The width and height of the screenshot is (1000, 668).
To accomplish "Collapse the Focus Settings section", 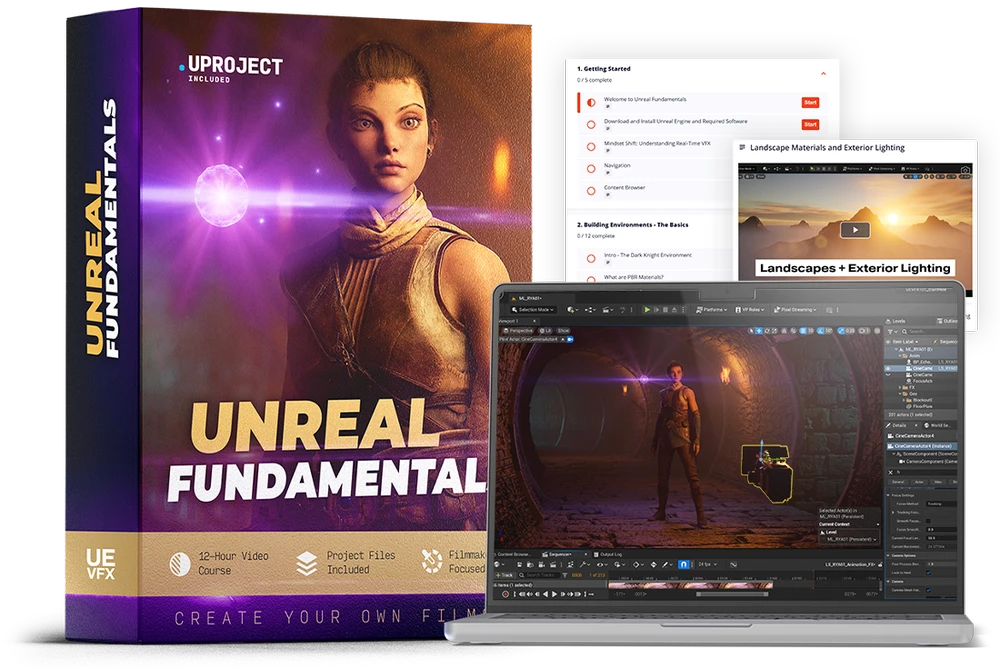I will pyautogui.click(x=888, y=495).
